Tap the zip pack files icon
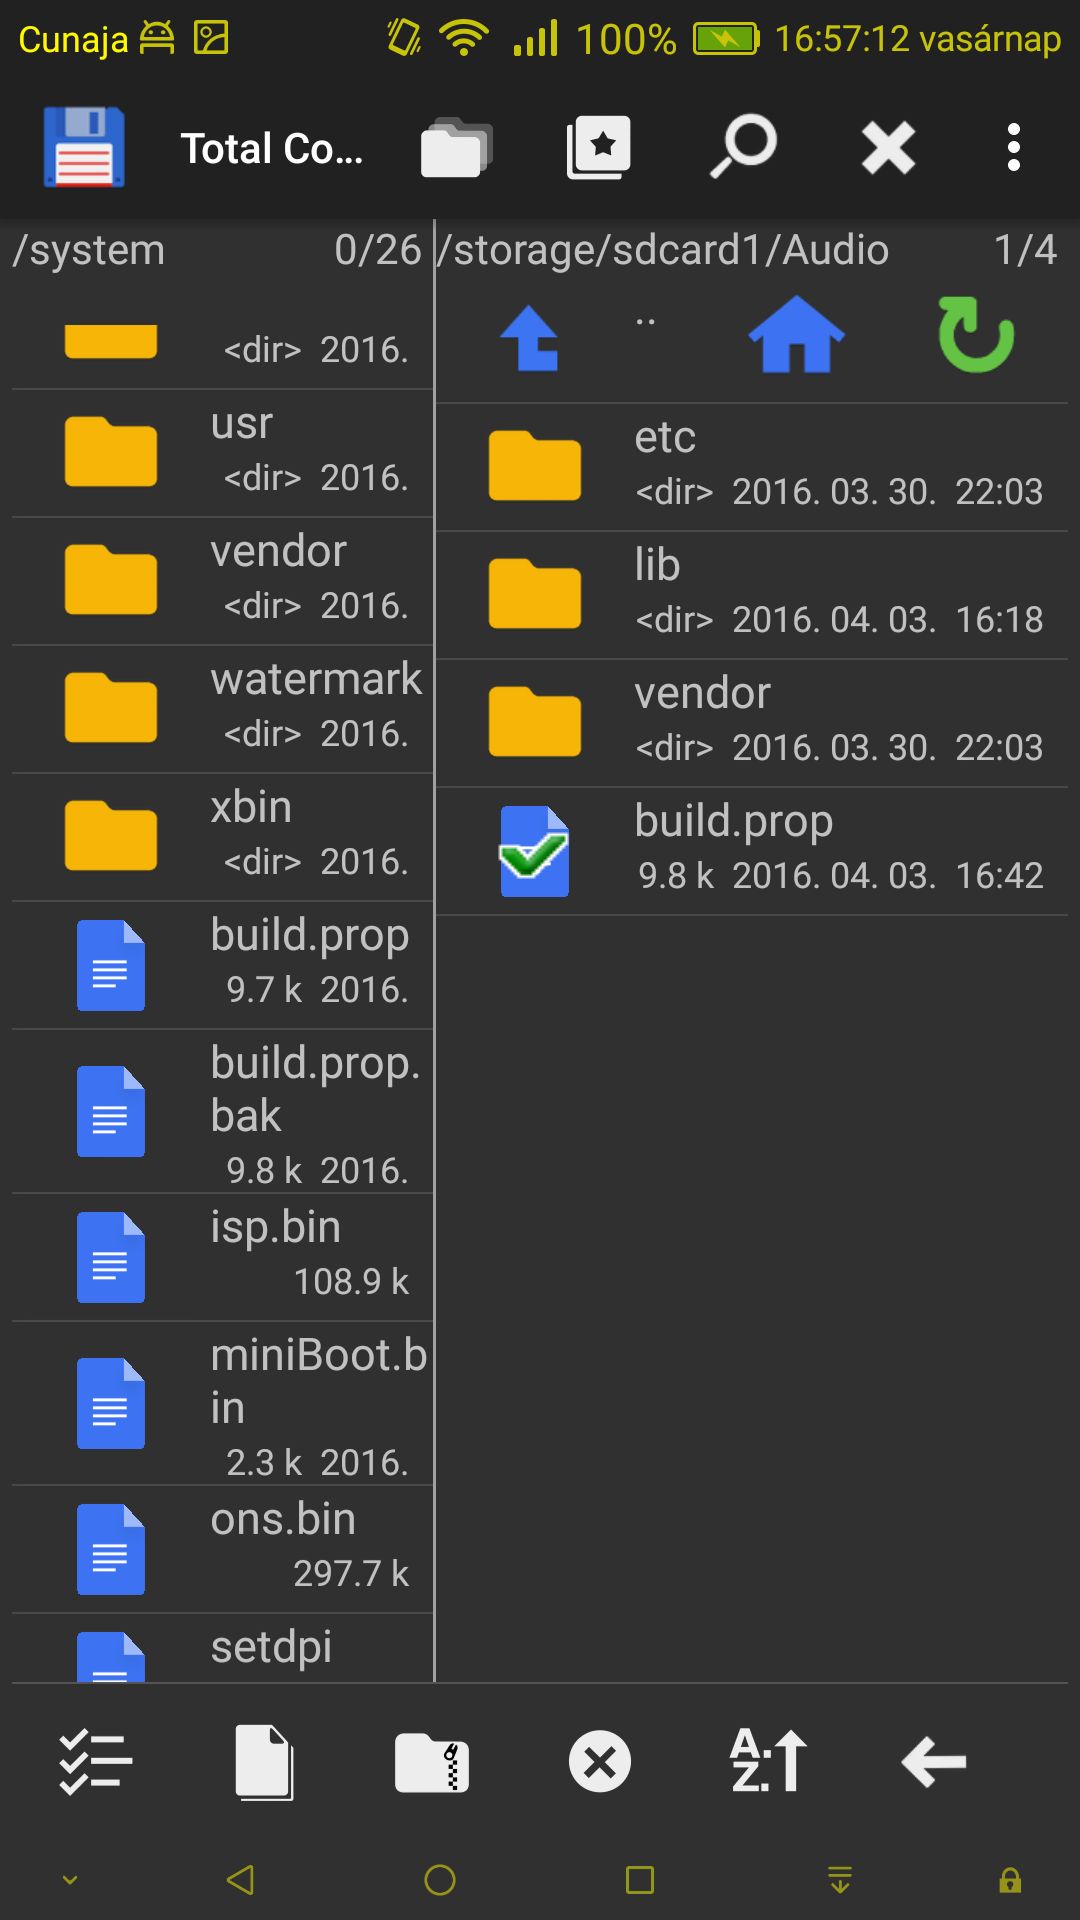Image resolution: width=1080 pixels, height=1920 pixels. 432,1762
